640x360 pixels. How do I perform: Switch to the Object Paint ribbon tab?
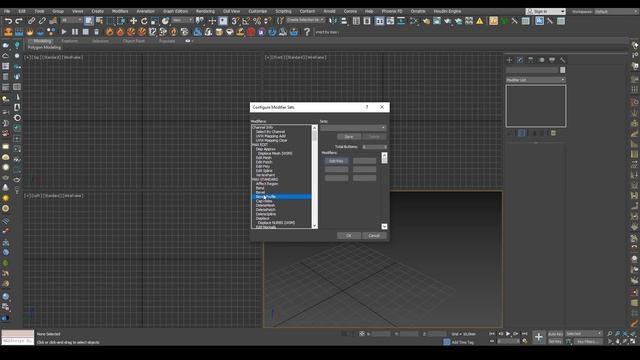[133, 41]
